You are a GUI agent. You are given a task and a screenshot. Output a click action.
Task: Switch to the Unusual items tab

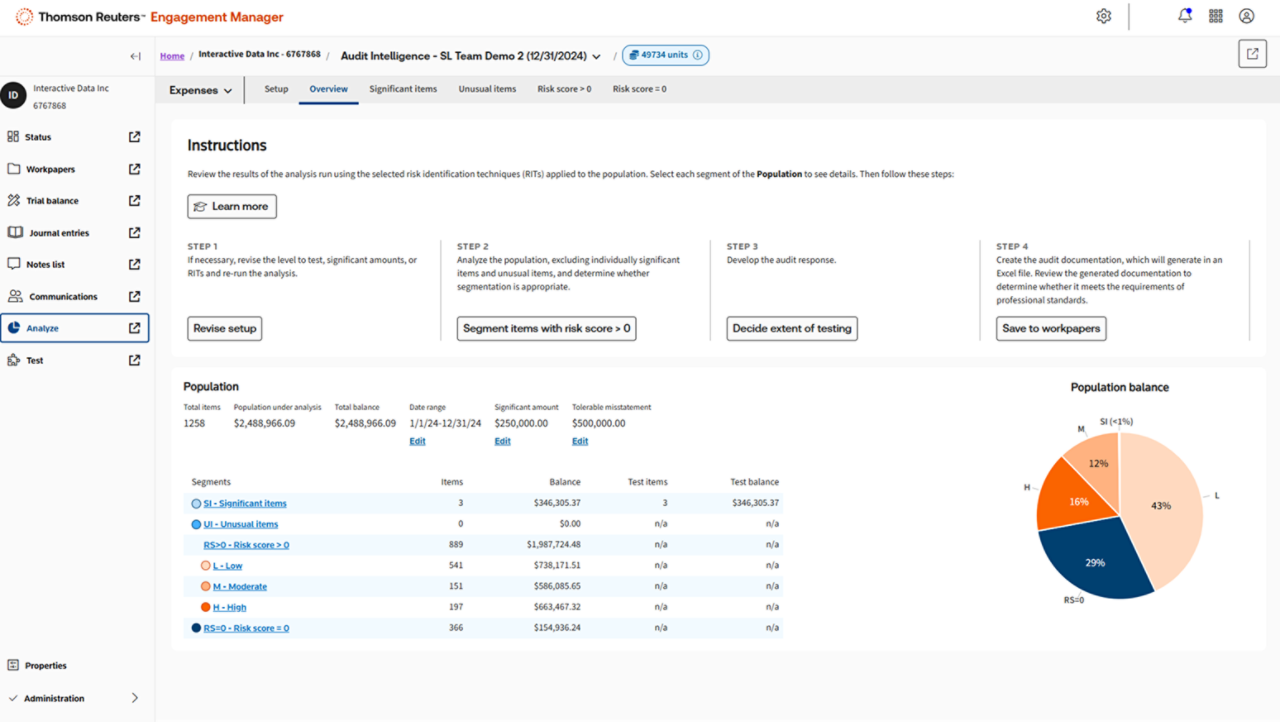point(487,89)
